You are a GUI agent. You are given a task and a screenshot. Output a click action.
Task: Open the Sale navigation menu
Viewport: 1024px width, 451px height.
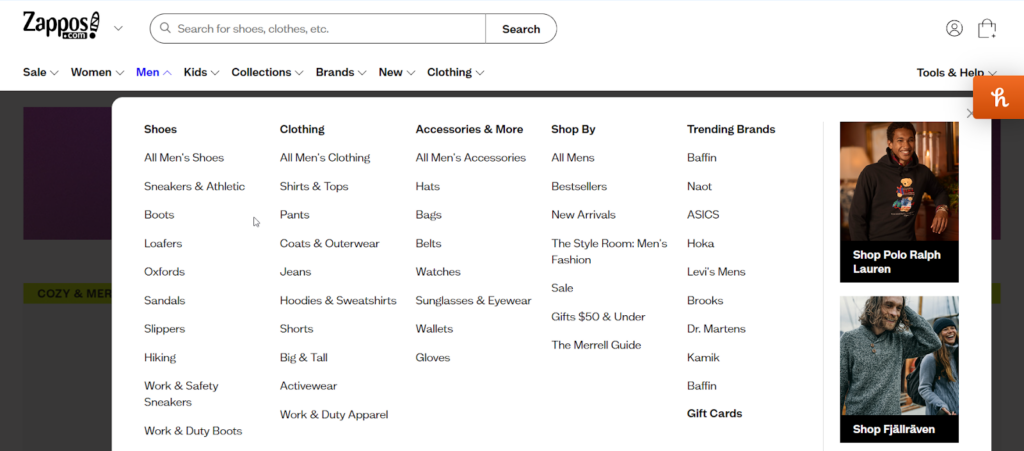point(41,72)
